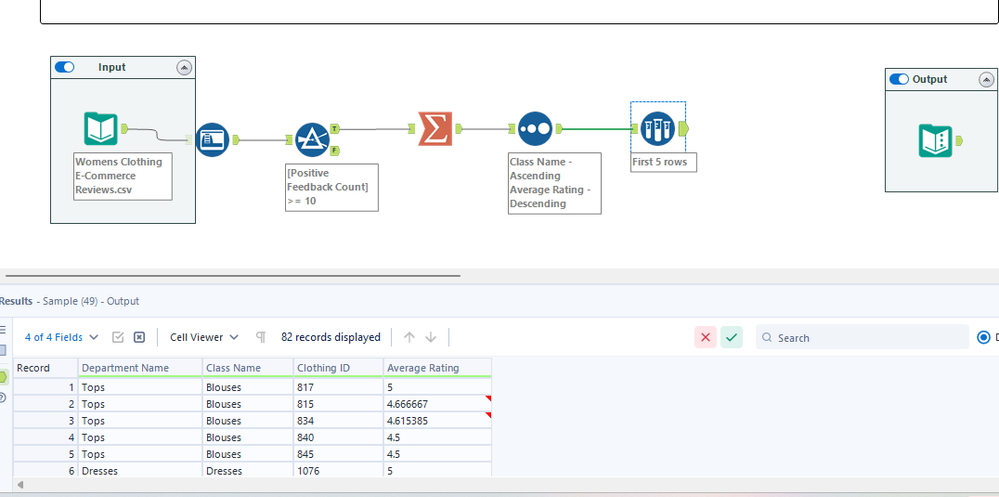The height and width of the screenshot is (497, 999).
Task: Click the Womens Clothing E-Commerce Reviews.csv annotation
Action: [123, 176]
